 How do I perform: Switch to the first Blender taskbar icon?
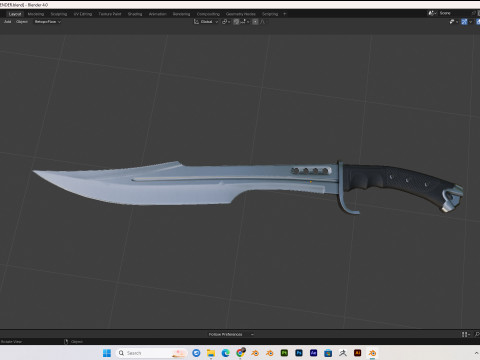255,353
